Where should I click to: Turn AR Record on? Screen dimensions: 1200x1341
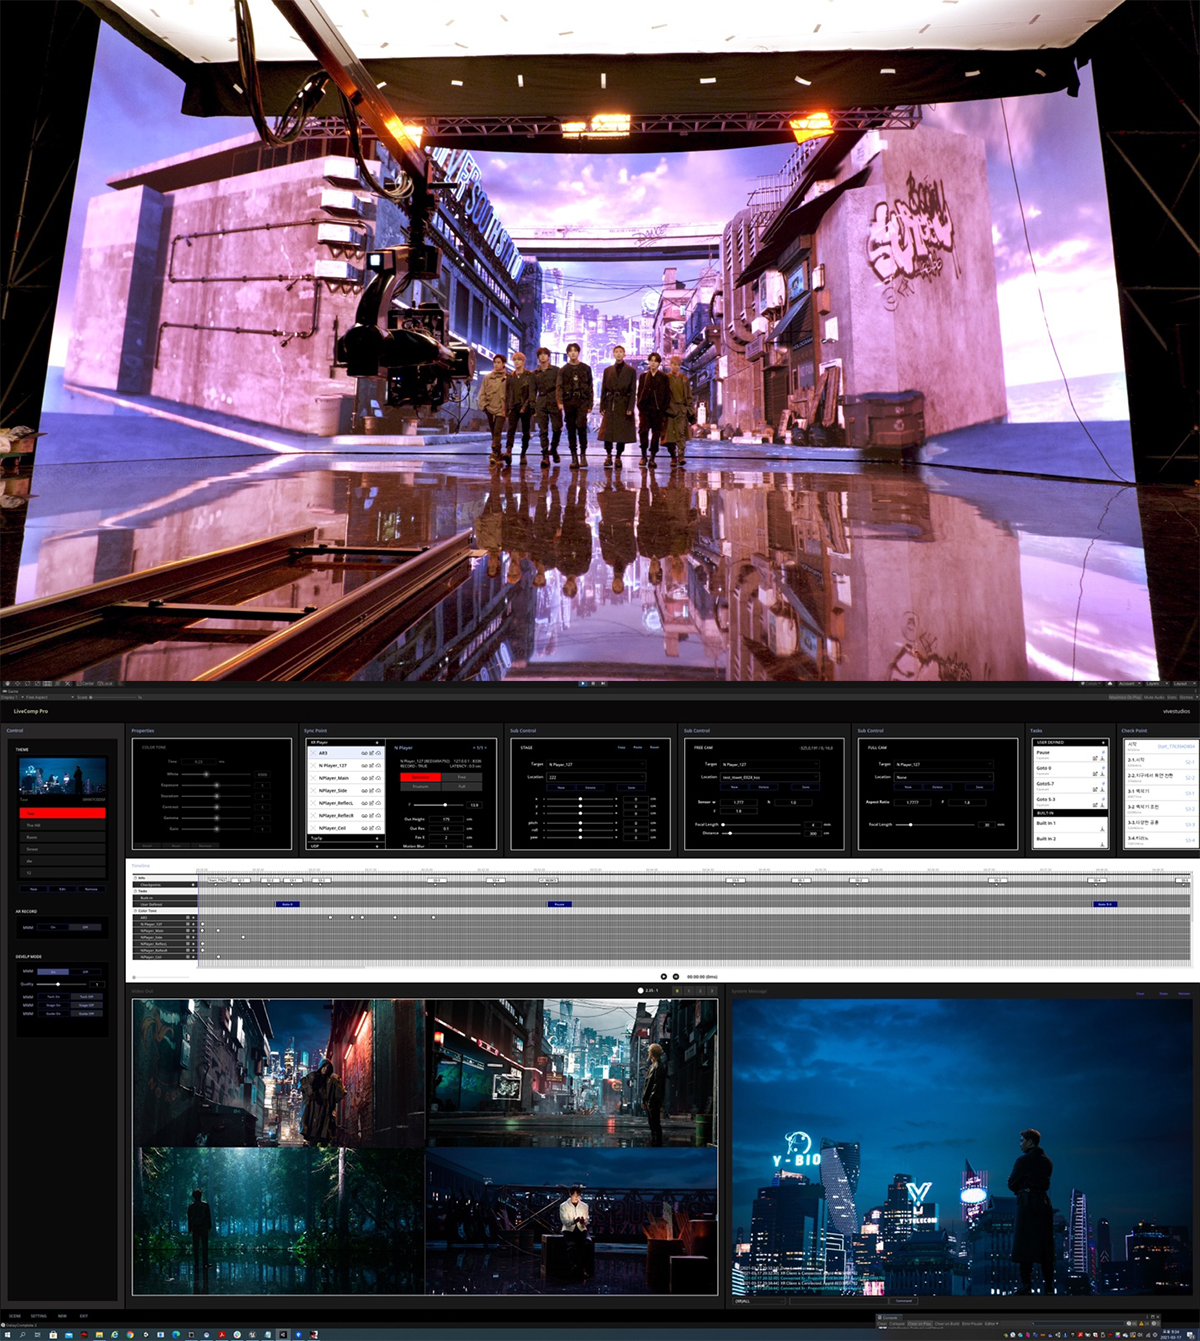[x=54, y=927]
